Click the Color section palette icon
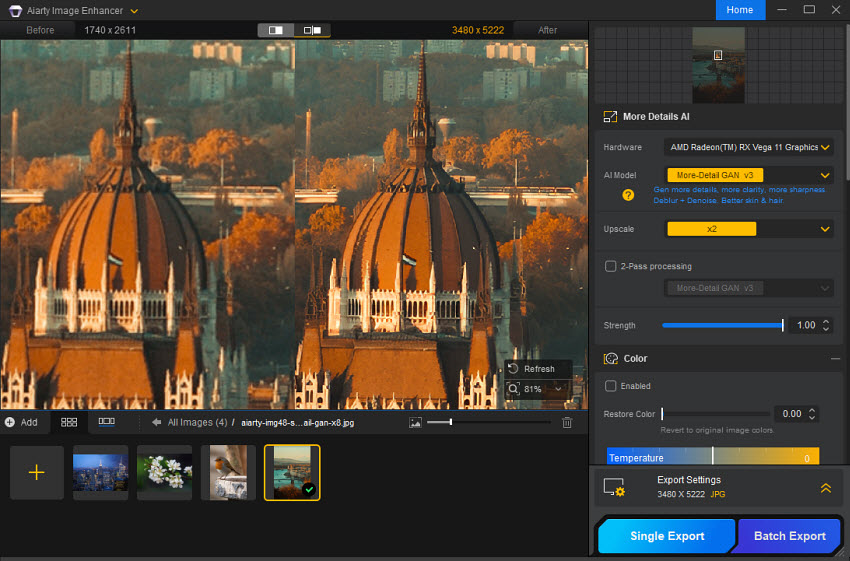 [611, 358]
